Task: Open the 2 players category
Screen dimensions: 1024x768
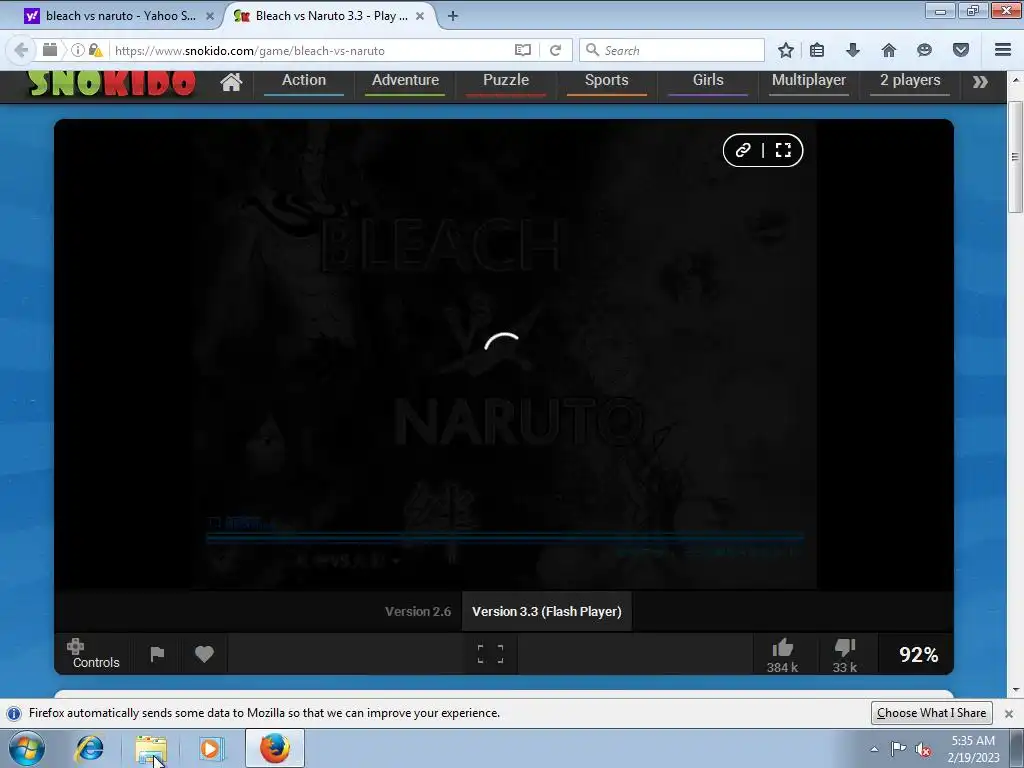Action: pos(910,81)
